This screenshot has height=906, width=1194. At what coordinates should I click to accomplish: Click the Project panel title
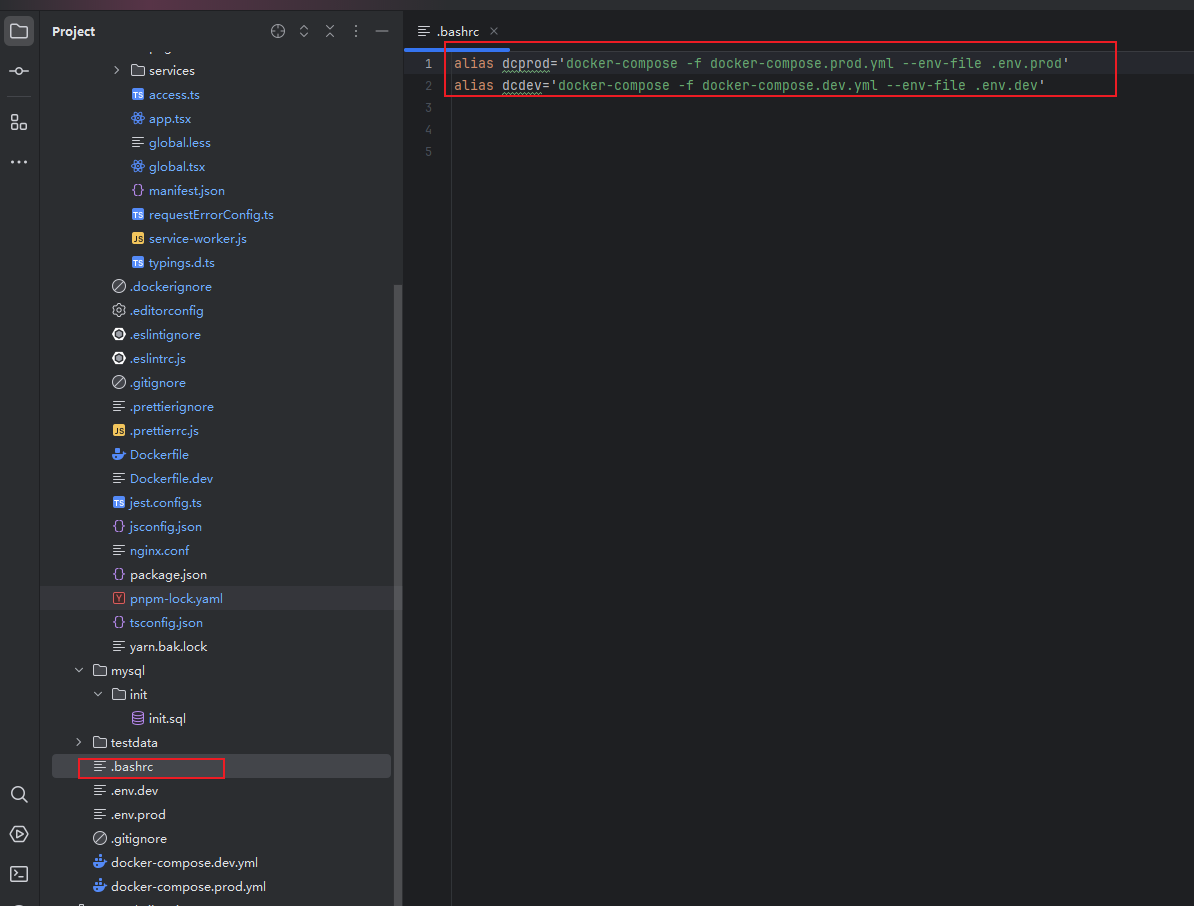[x=73, y=31]
